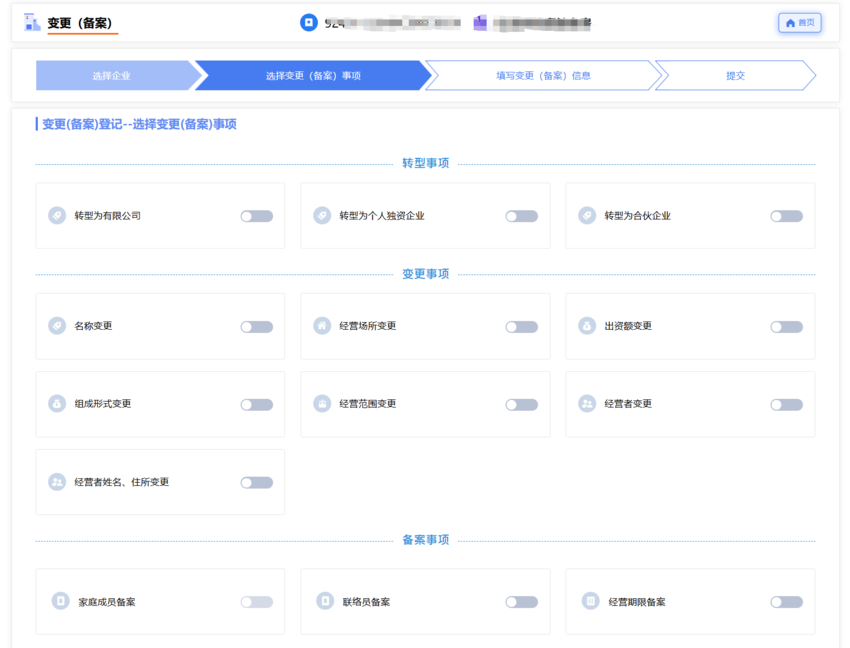Enable the 名称变更 toggle
This screenshot has height=648, width=850.
tap(256, 327)
